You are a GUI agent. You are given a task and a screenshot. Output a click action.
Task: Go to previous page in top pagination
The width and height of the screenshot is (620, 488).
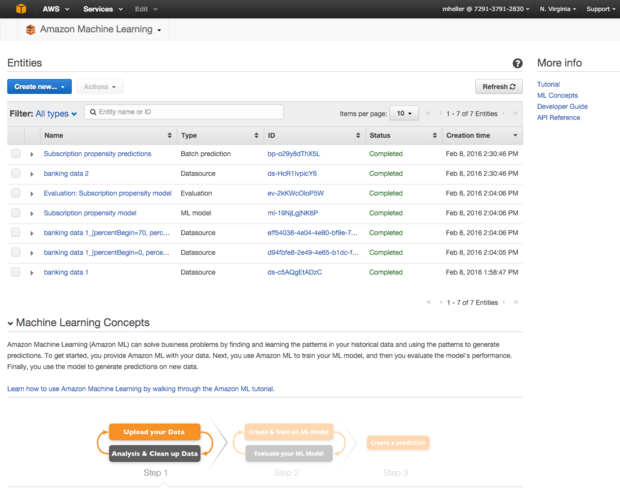tap(440, 113)
